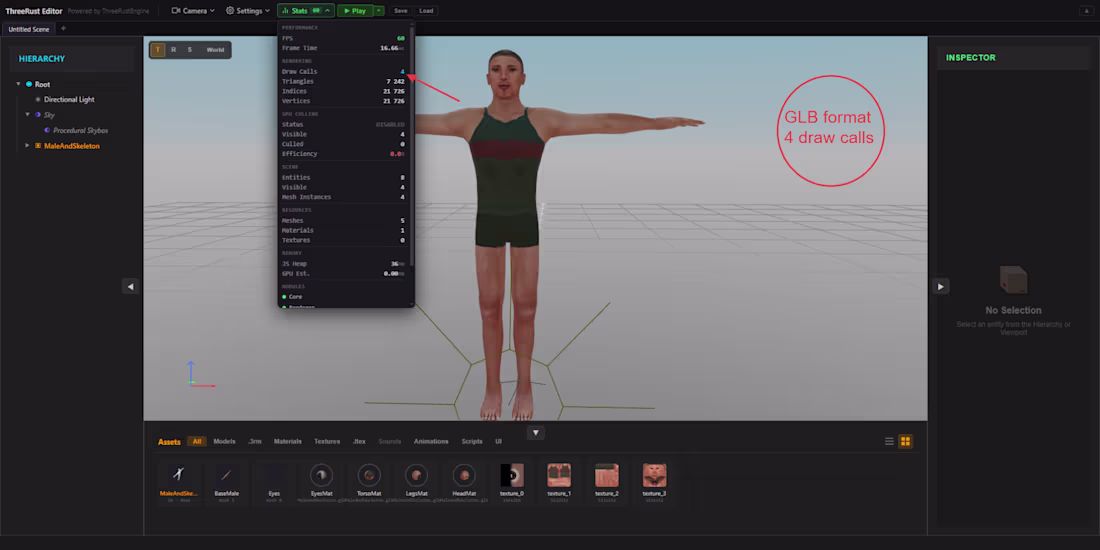The image size is (1100, 550).
Task: Expand the MaleAndSkeleton tree node
Action: point(27,146)
